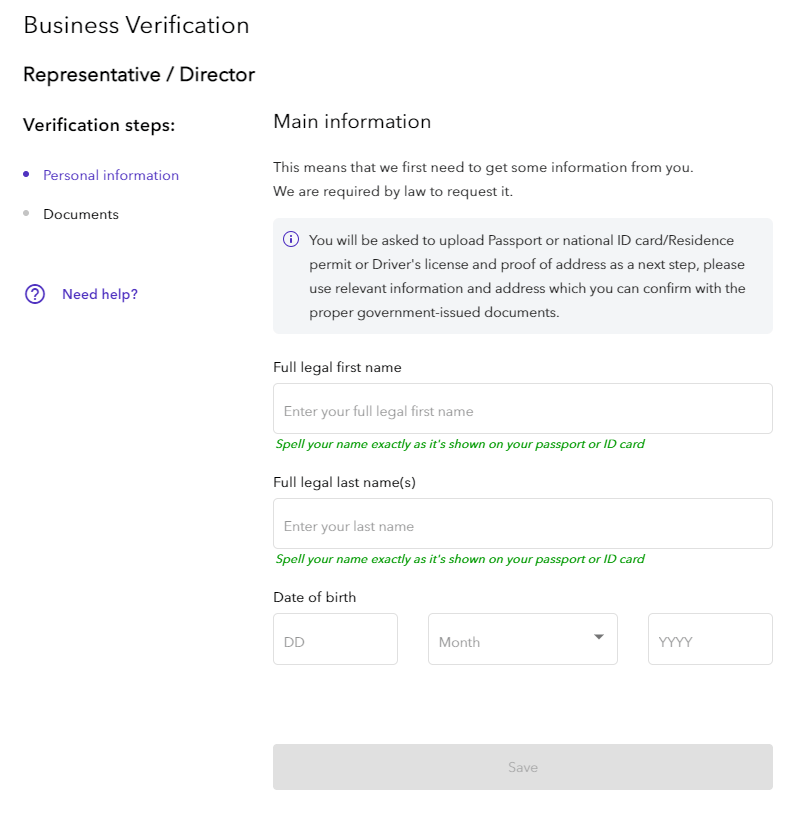Click the Full legal last name(s) label
812x818 pixels.
coord(344,482)
